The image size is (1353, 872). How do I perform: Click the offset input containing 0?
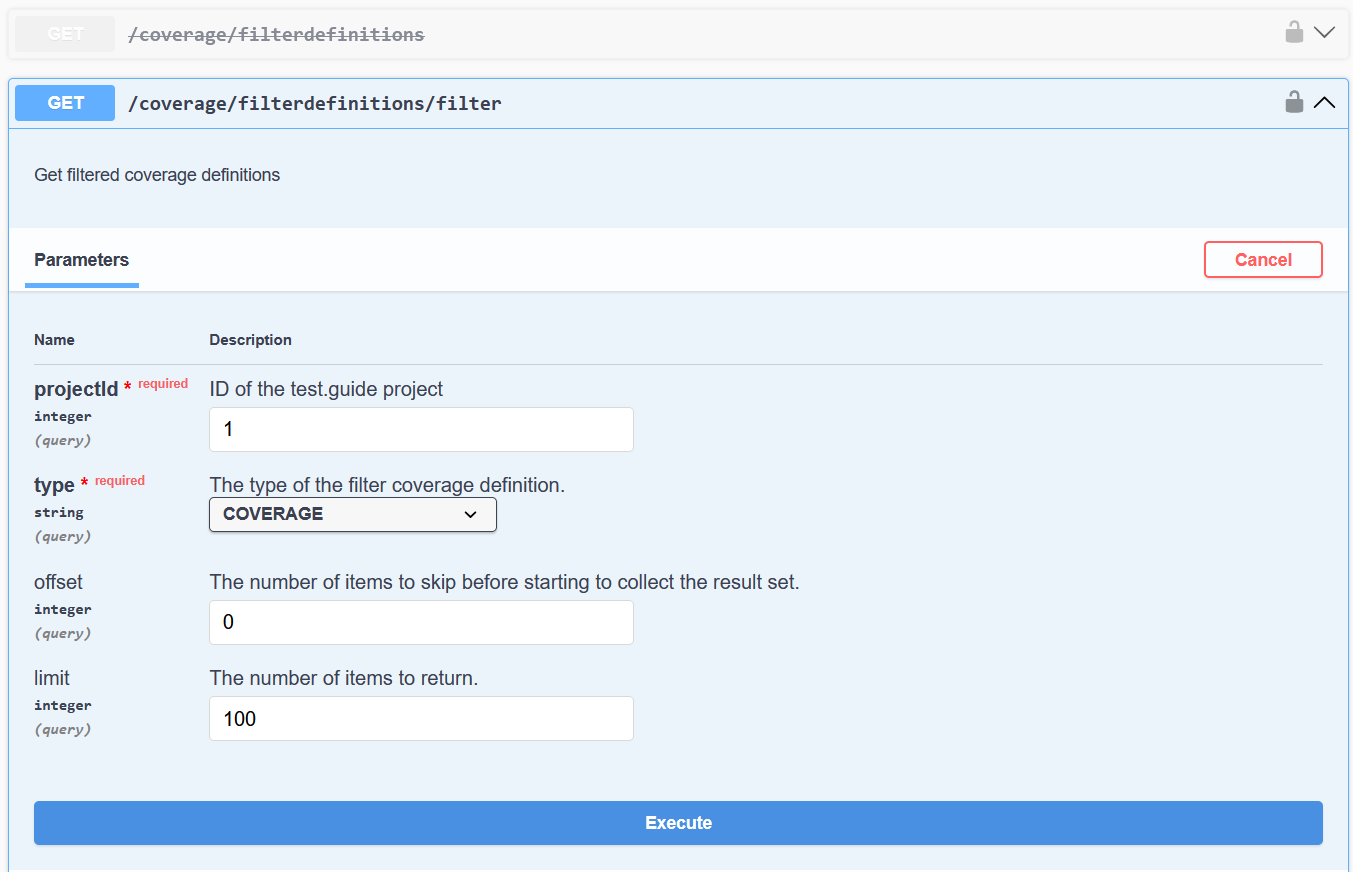pos(420,622)
